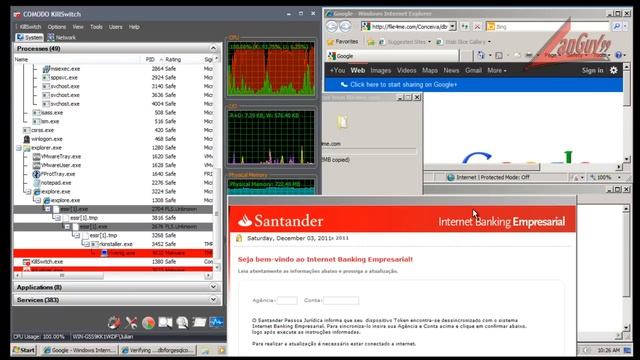
Task: Click the folder icon in file copy dialog
Action: [x=342, y=122]
